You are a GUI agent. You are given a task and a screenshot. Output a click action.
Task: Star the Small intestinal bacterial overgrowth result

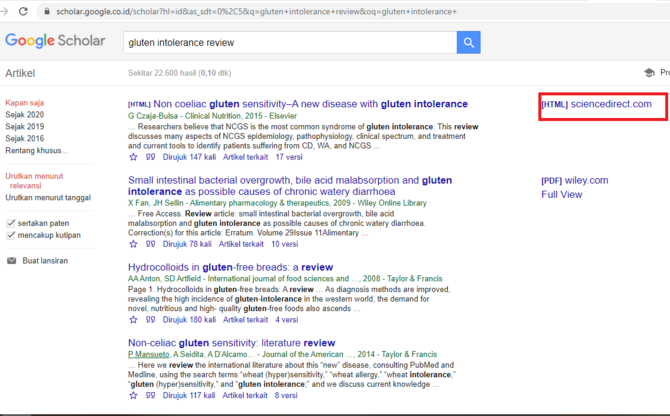tap(133, 244)
